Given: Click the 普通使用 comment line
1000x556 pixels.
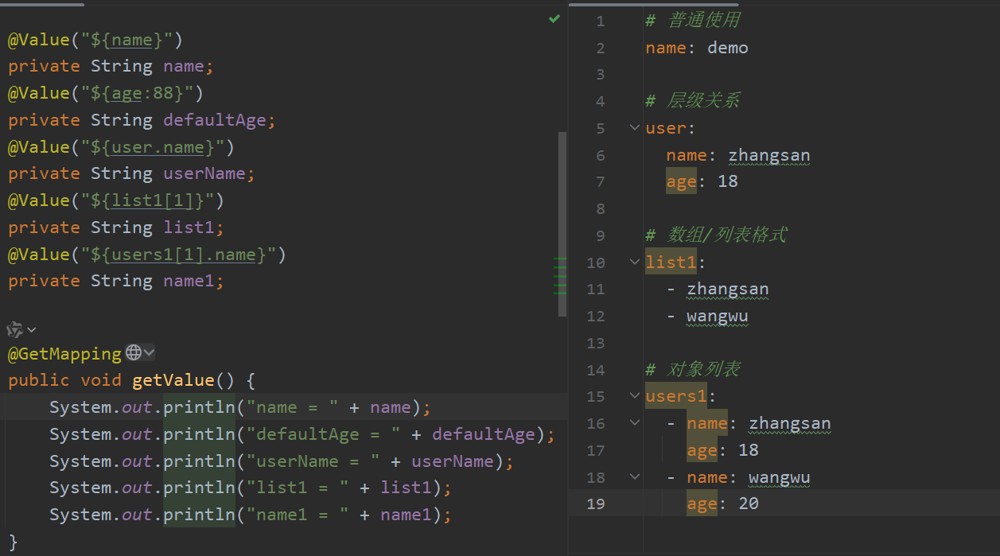Looking at the screenshot, I should (x=693, y=20).
